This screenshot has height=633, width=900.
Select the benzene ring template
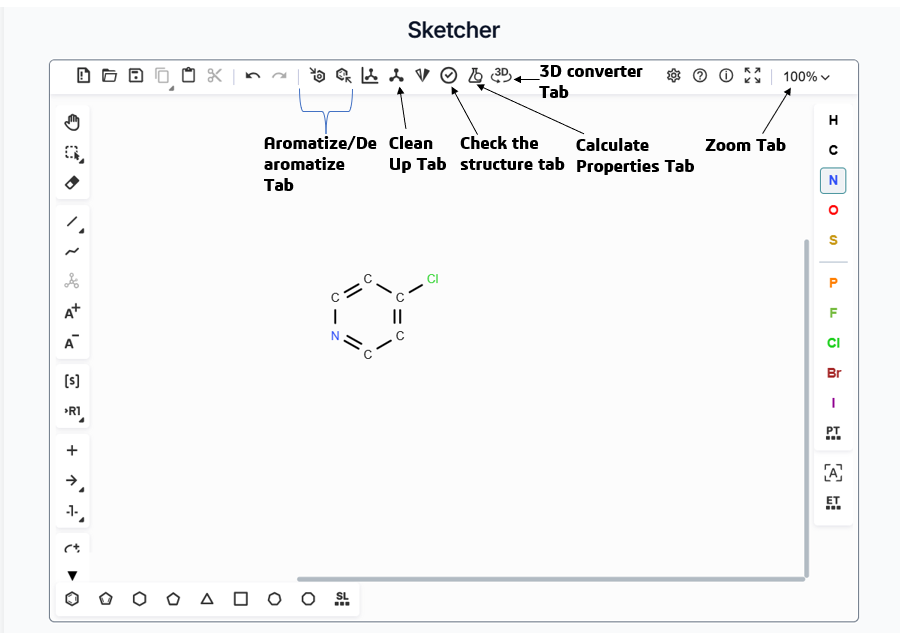click(70, 599)
